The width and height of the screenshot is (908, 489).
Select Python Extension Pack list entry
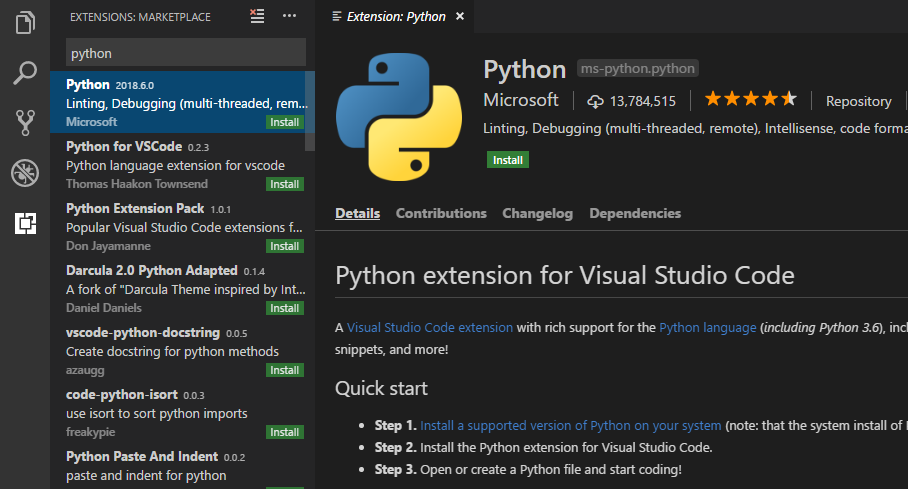[182, 226]
